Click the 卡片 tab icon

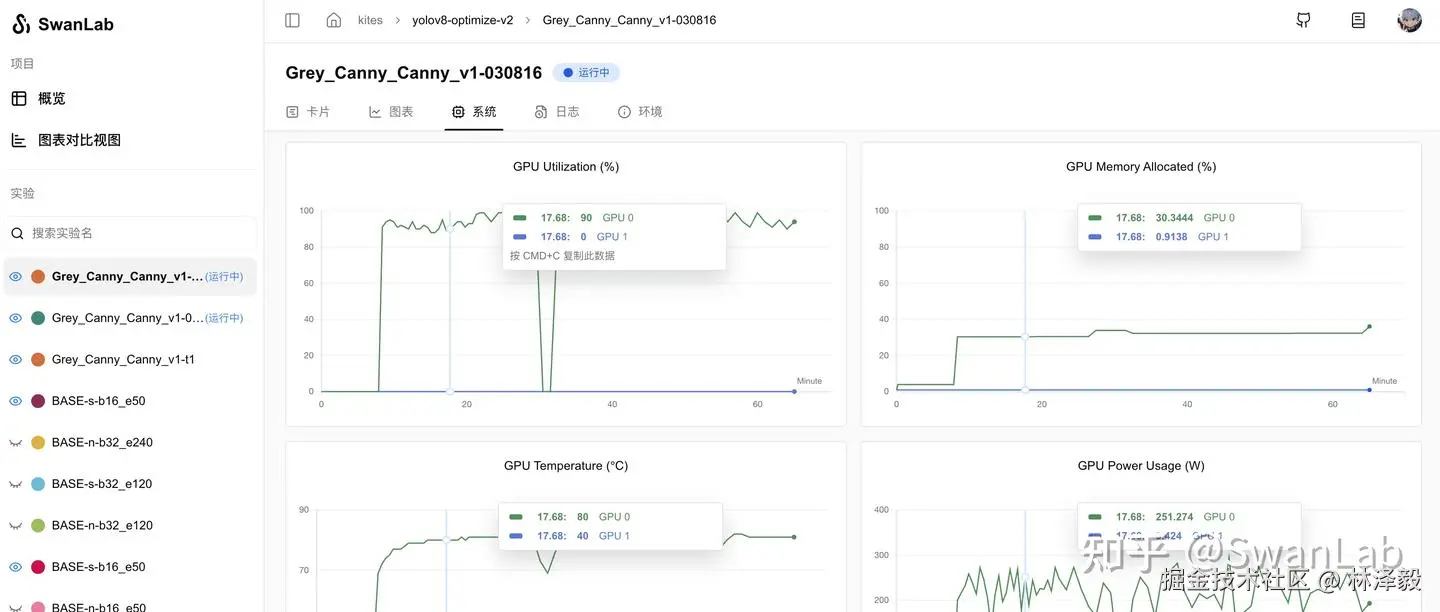(293, 112)
